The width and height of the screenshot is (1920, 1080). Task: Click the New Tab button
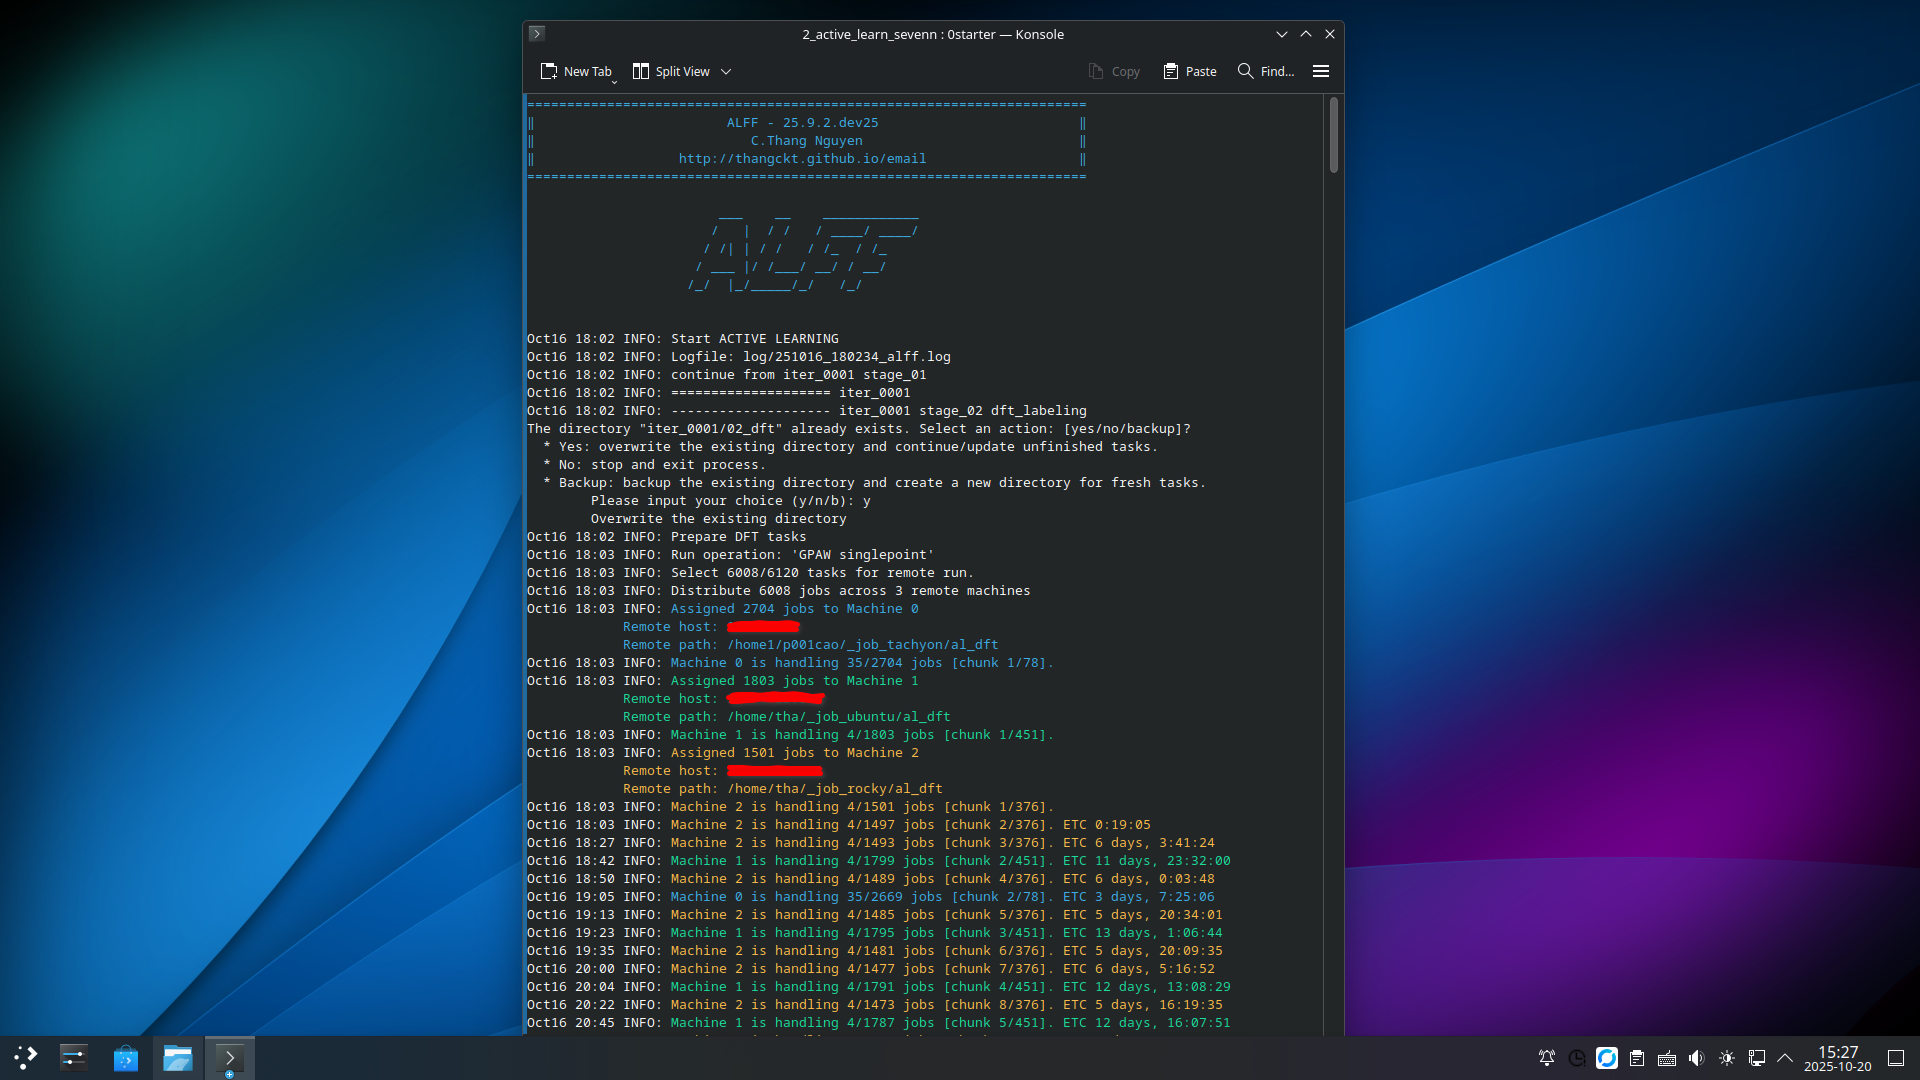(x=575, y=71)
